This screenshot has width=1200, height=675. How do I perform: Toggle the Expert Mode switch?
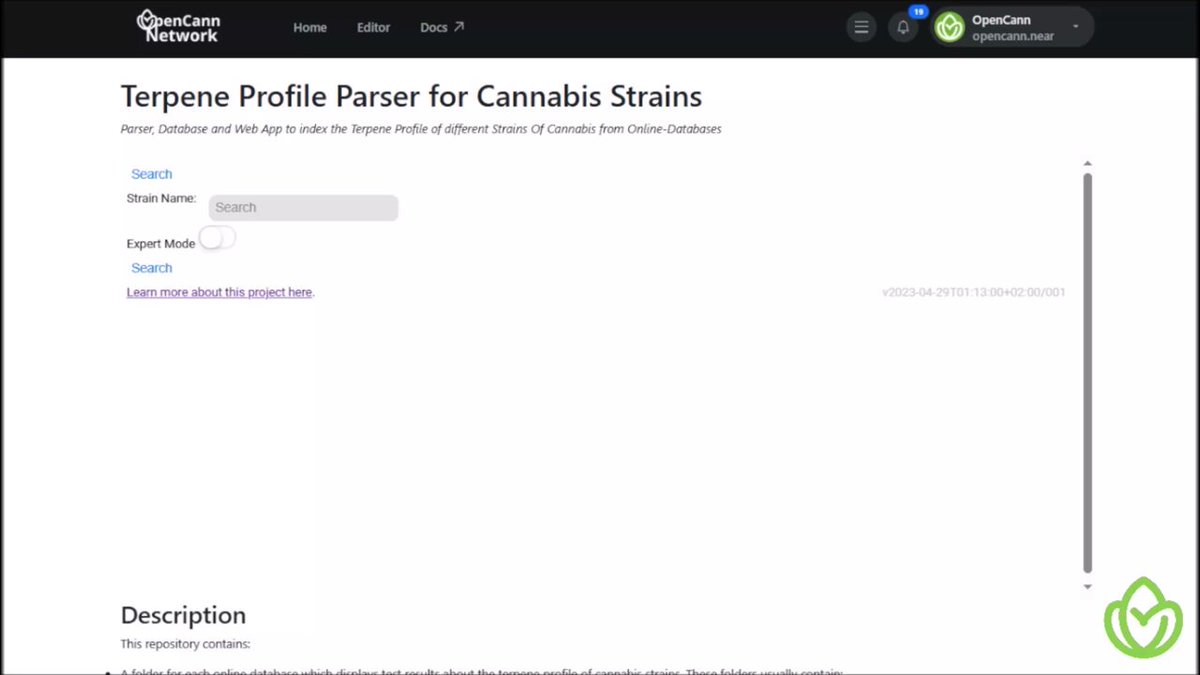pyautogui.click(x=217, y=238)
